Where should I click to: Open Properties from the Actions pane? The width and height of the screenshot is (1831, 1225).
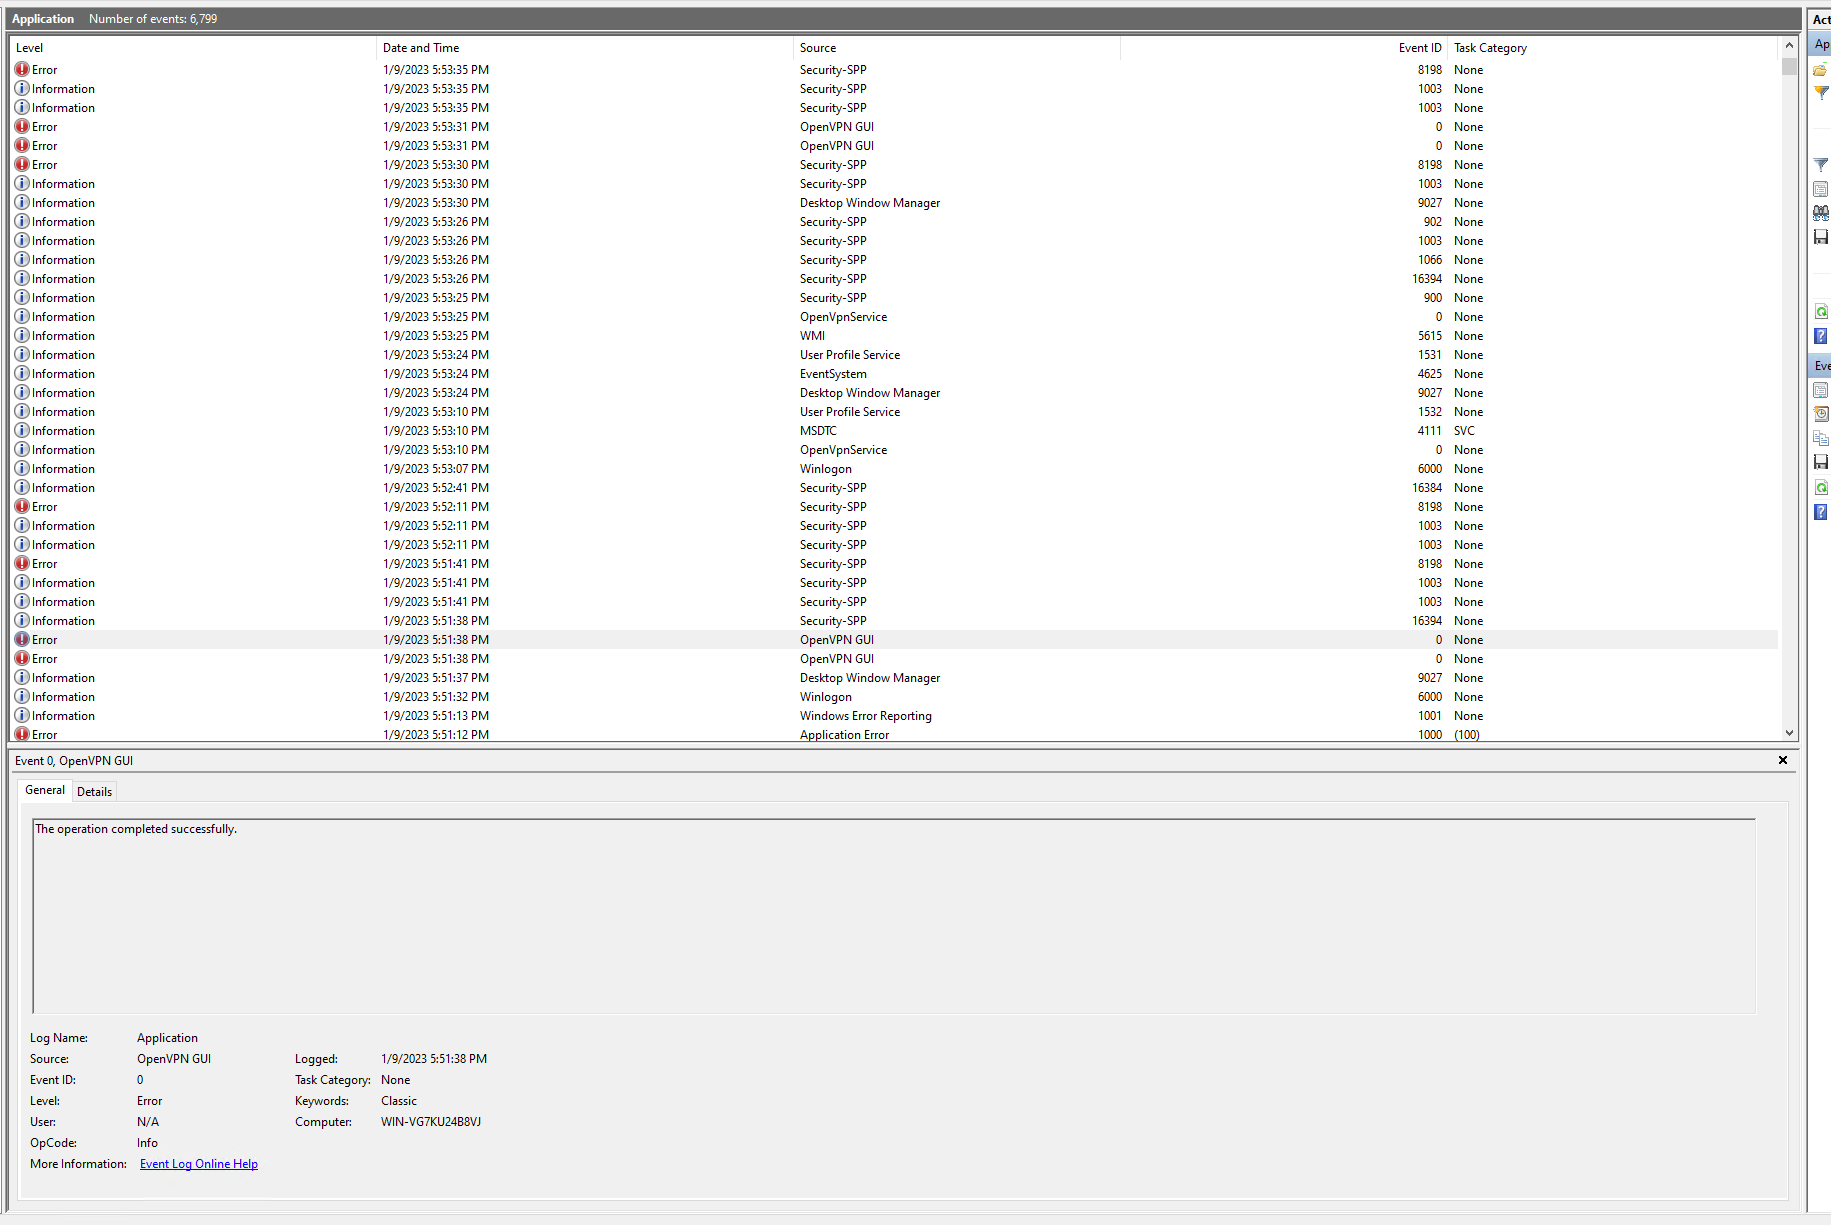pos(1820,188)
